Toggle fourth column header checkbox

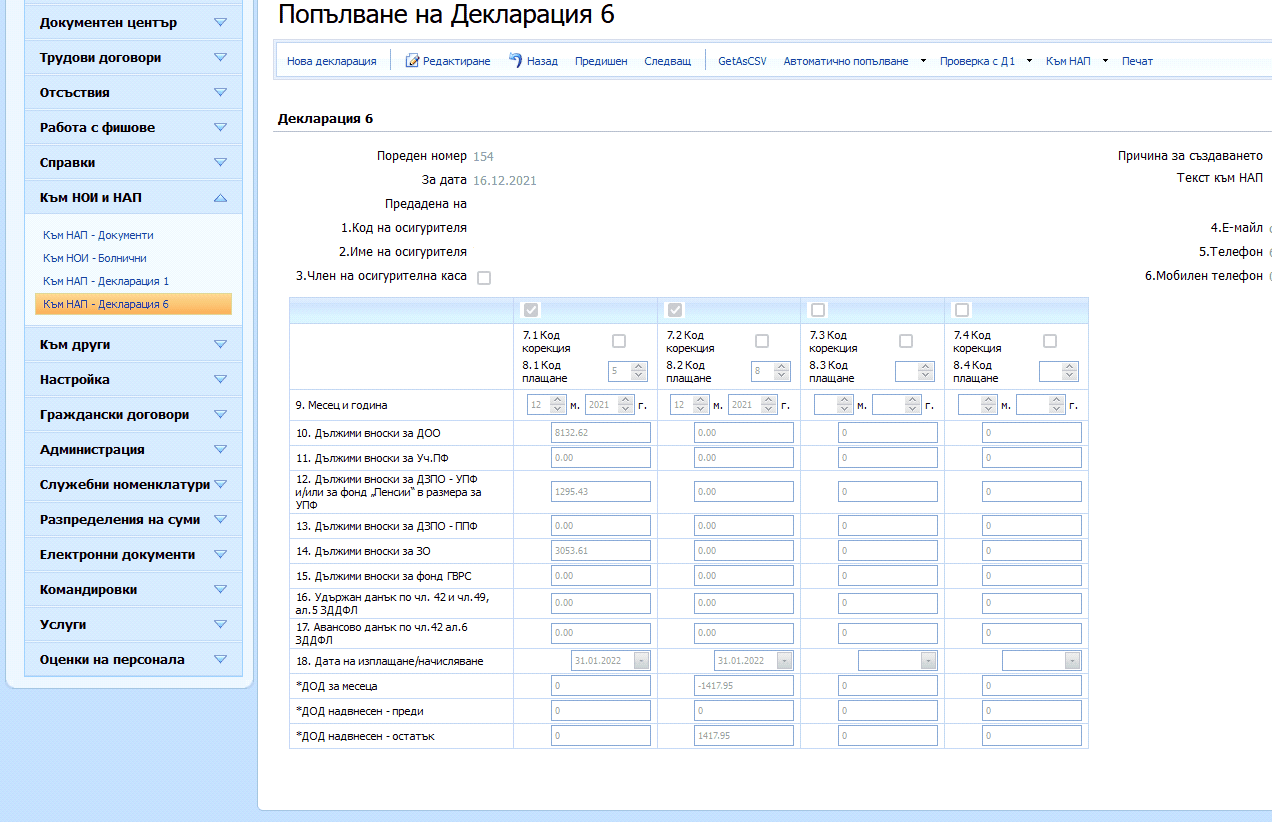[962, 310]
